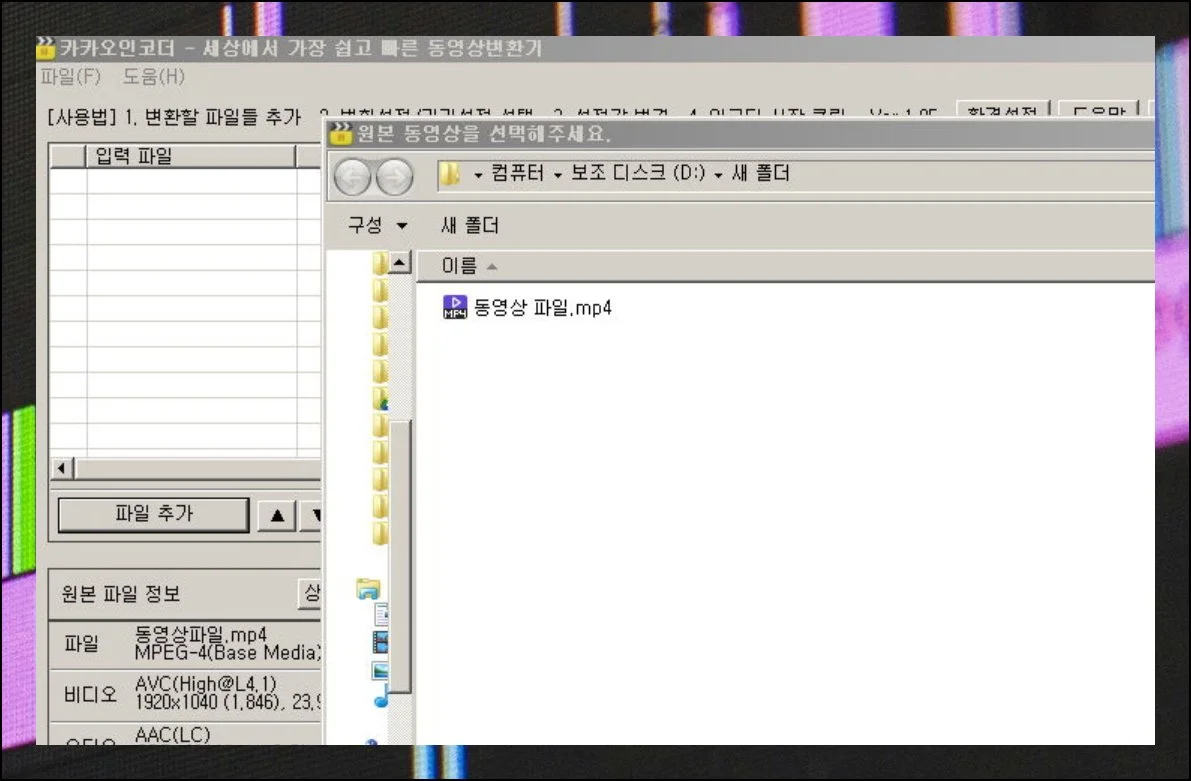Open the 도움(H) menu
Image resolution: width=1191 pixels, height=781 pixels.
pos(153,77)
